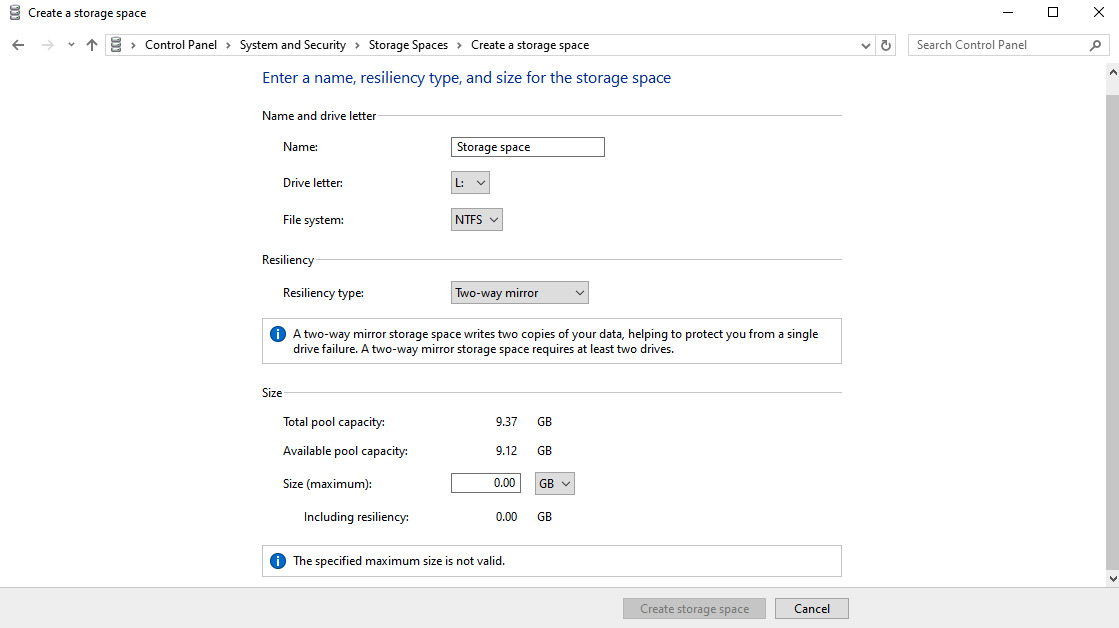This screenshot has height=628, width=1119.
Task: Open the Drive letter dropdown
Action: (470, 183)
